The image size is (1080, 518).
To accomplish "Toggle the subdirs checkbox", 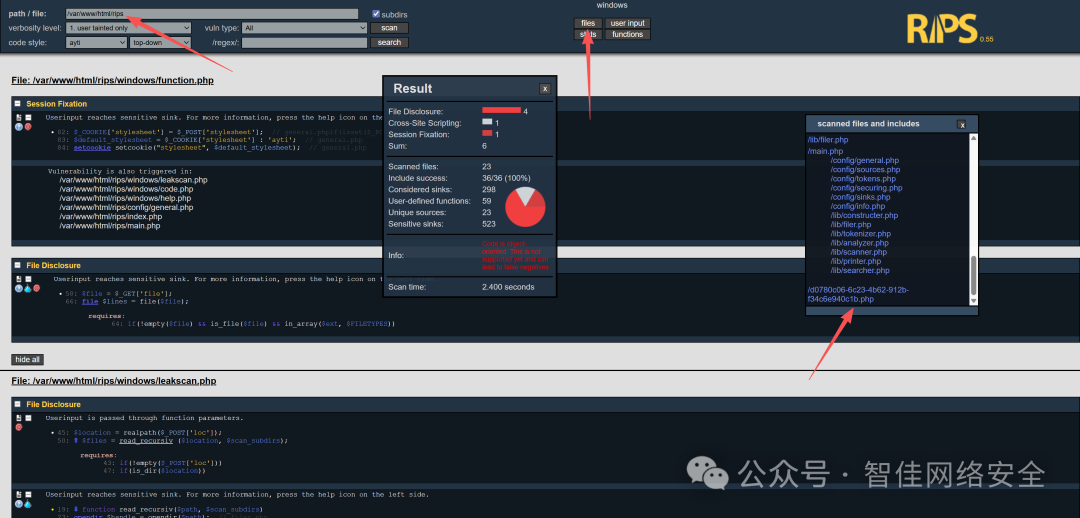I will (376, 14).
